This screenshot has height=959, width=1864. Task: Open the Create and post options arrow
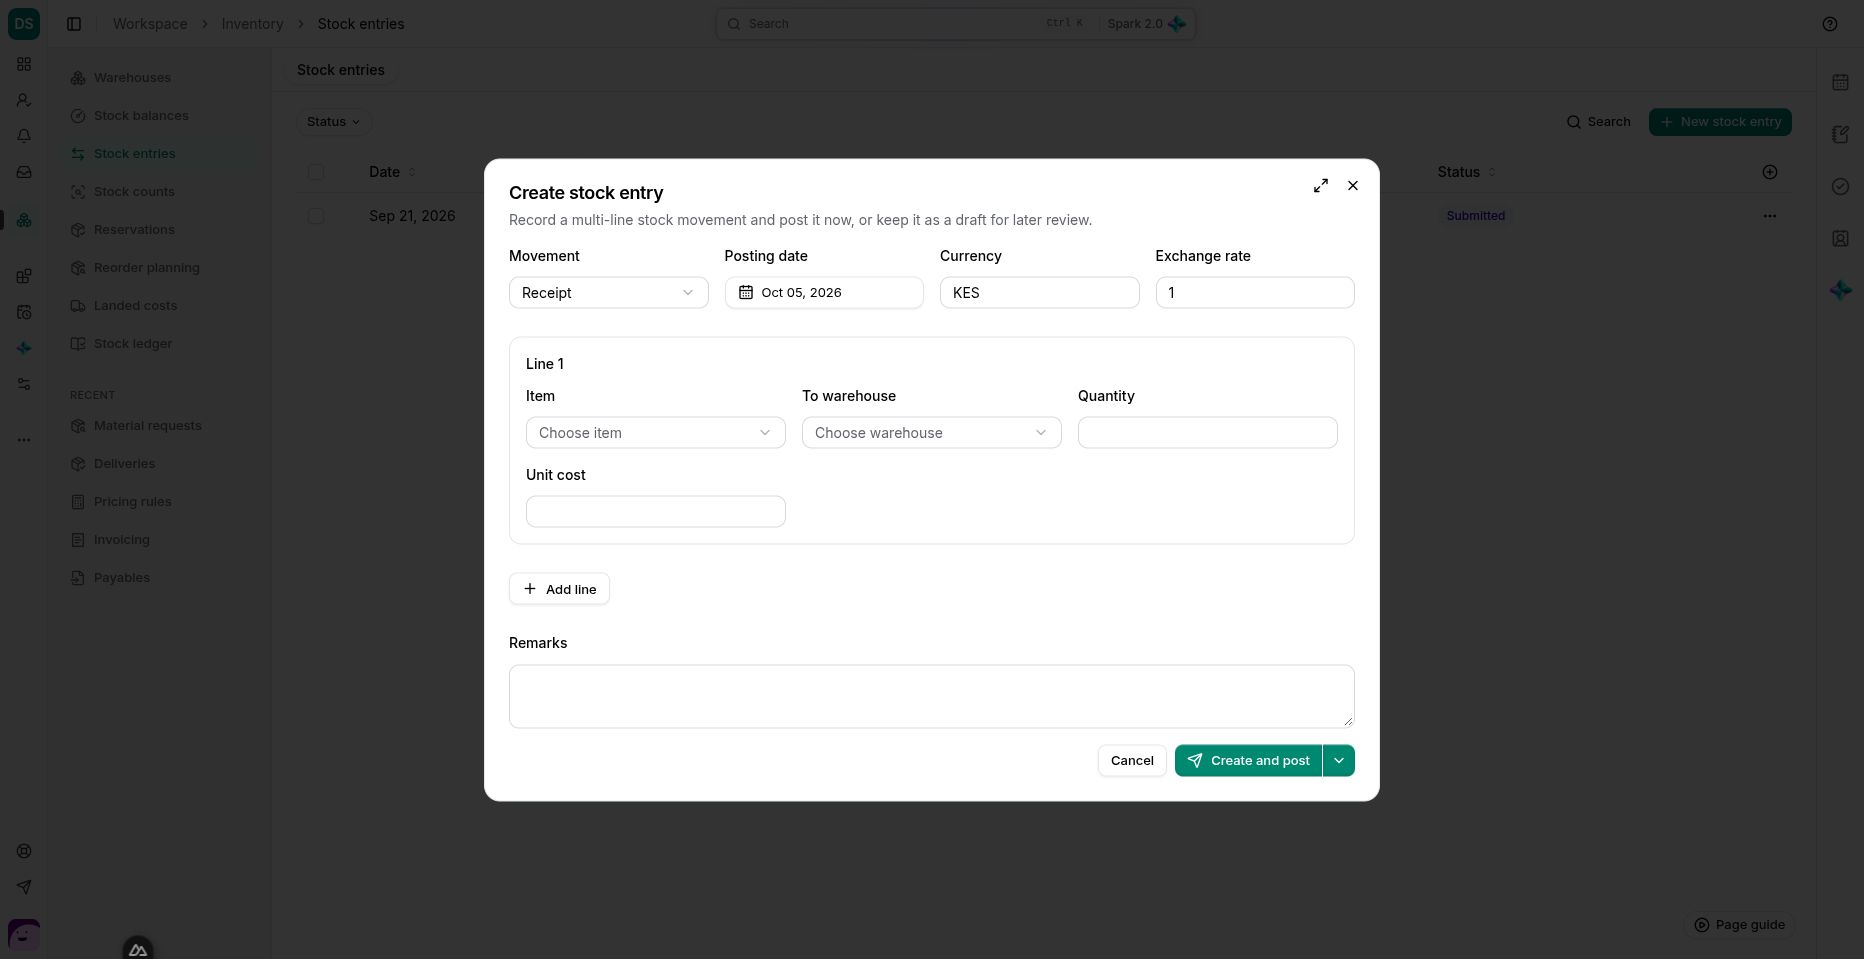coord(1339,761)
